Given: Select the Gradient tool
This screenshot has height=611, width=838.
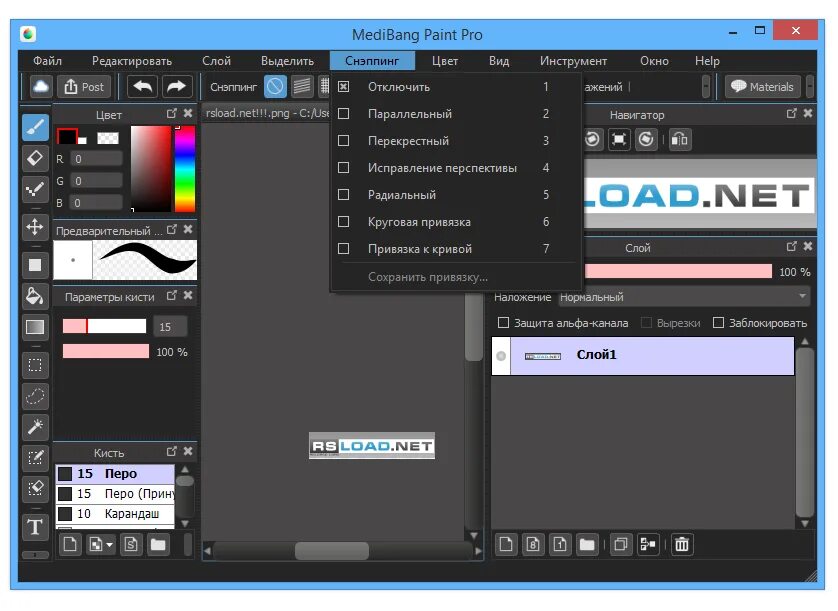Looking at the screenshot, I should [35, 327].
